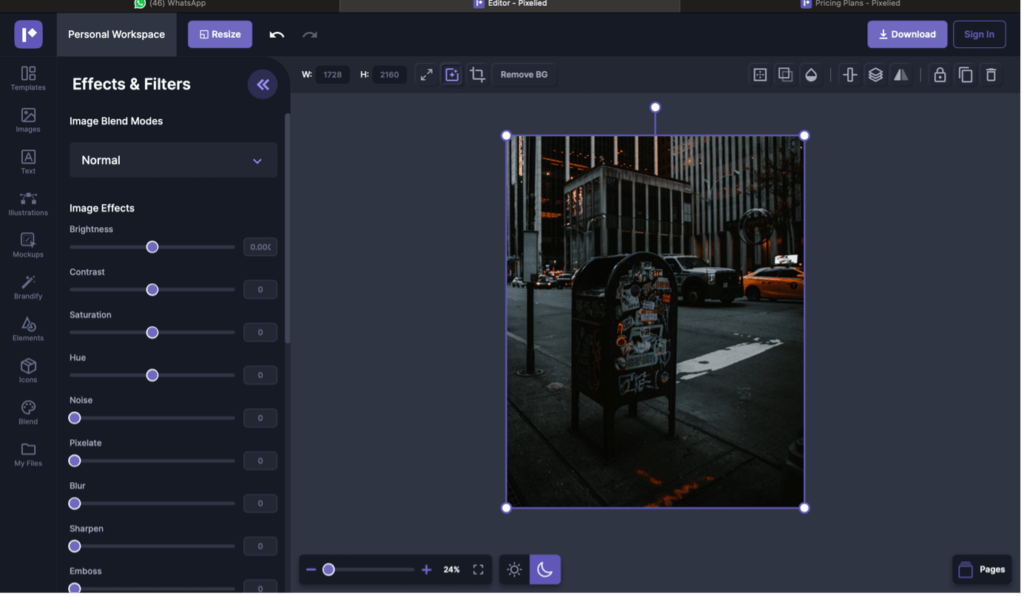Open Mockups in the left sidebar
Image resolution: width=1024 pixels, height=596 pixels.
tap(28, 245)
